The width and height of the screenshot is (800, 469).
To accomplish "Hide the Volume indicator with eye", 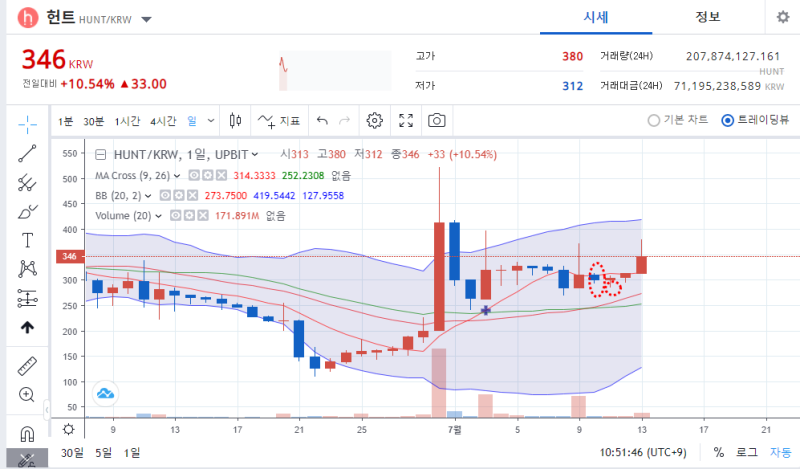I will pos(176,215).
